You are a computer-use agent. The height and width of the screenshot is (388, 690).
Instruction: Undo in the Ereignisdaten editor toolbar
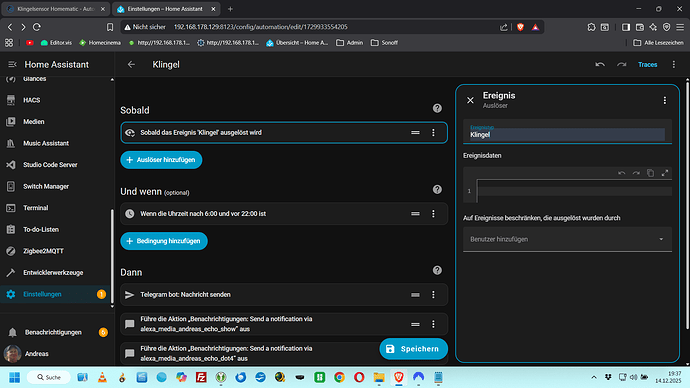pos(621,173)
